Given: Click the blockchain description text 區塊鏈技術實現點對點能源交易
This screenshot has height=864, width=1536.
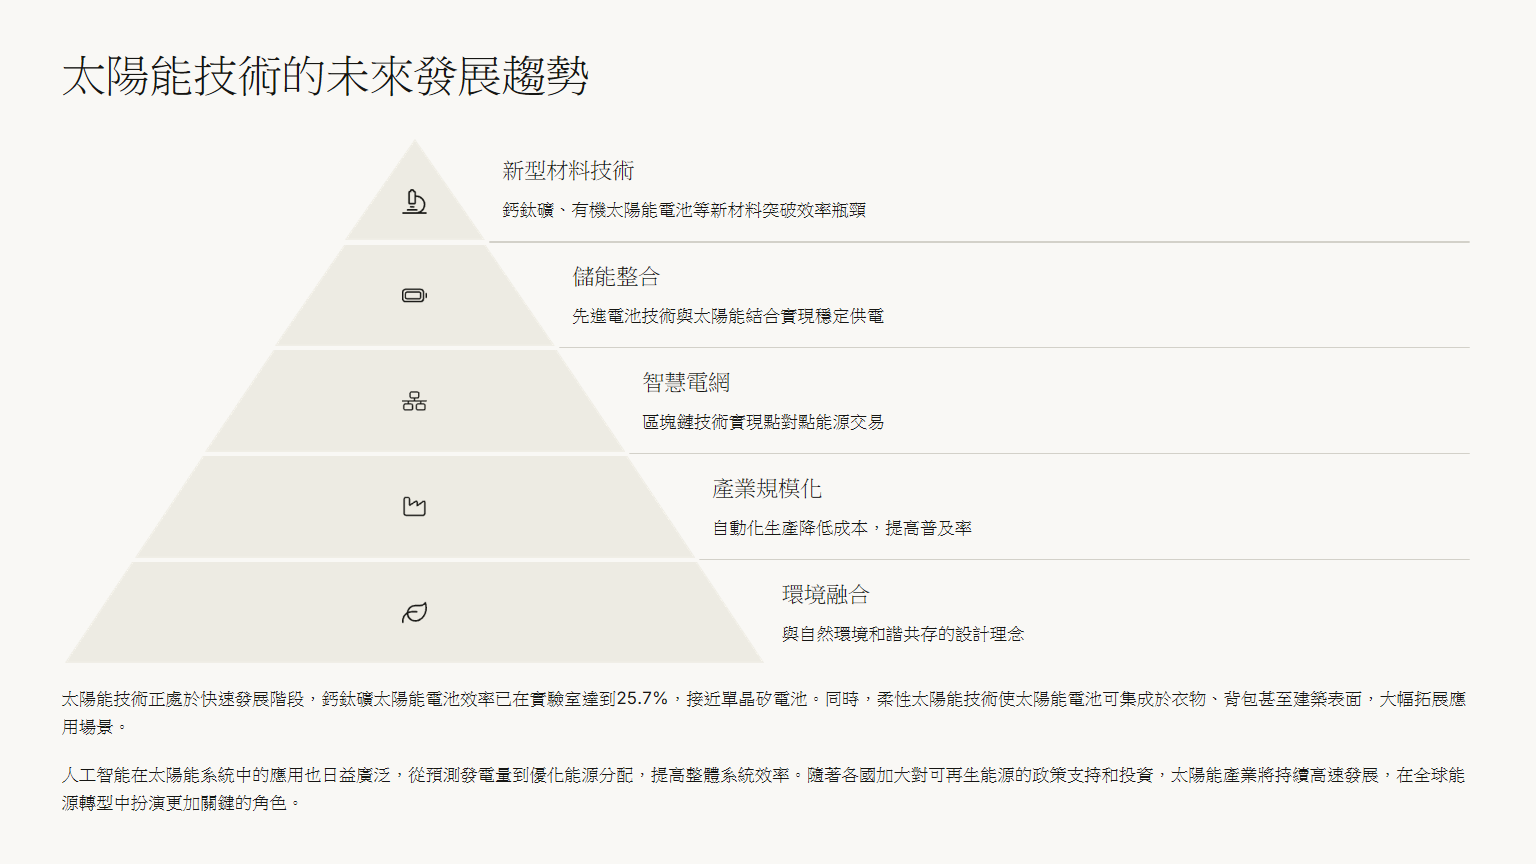Looking at the screenshot, I should pos(763,422).
